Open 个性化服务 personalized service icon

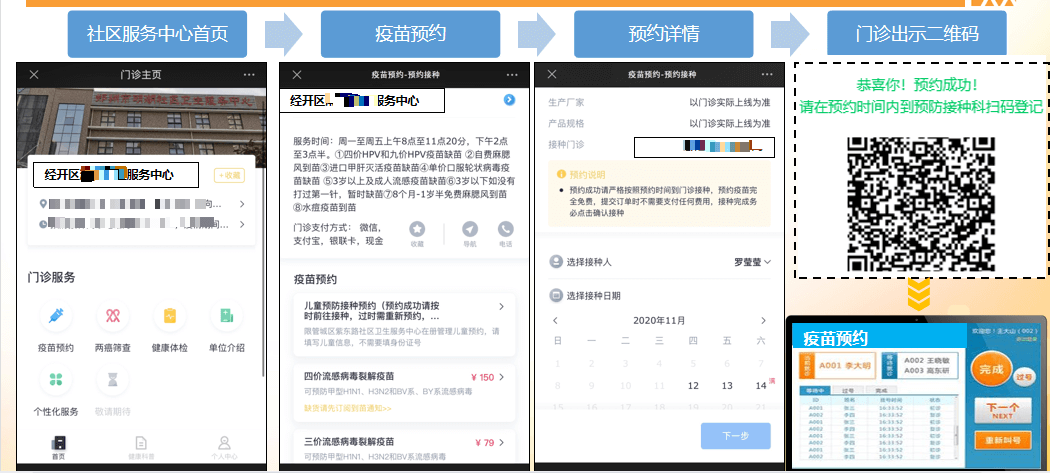click(x=56, y=381)
